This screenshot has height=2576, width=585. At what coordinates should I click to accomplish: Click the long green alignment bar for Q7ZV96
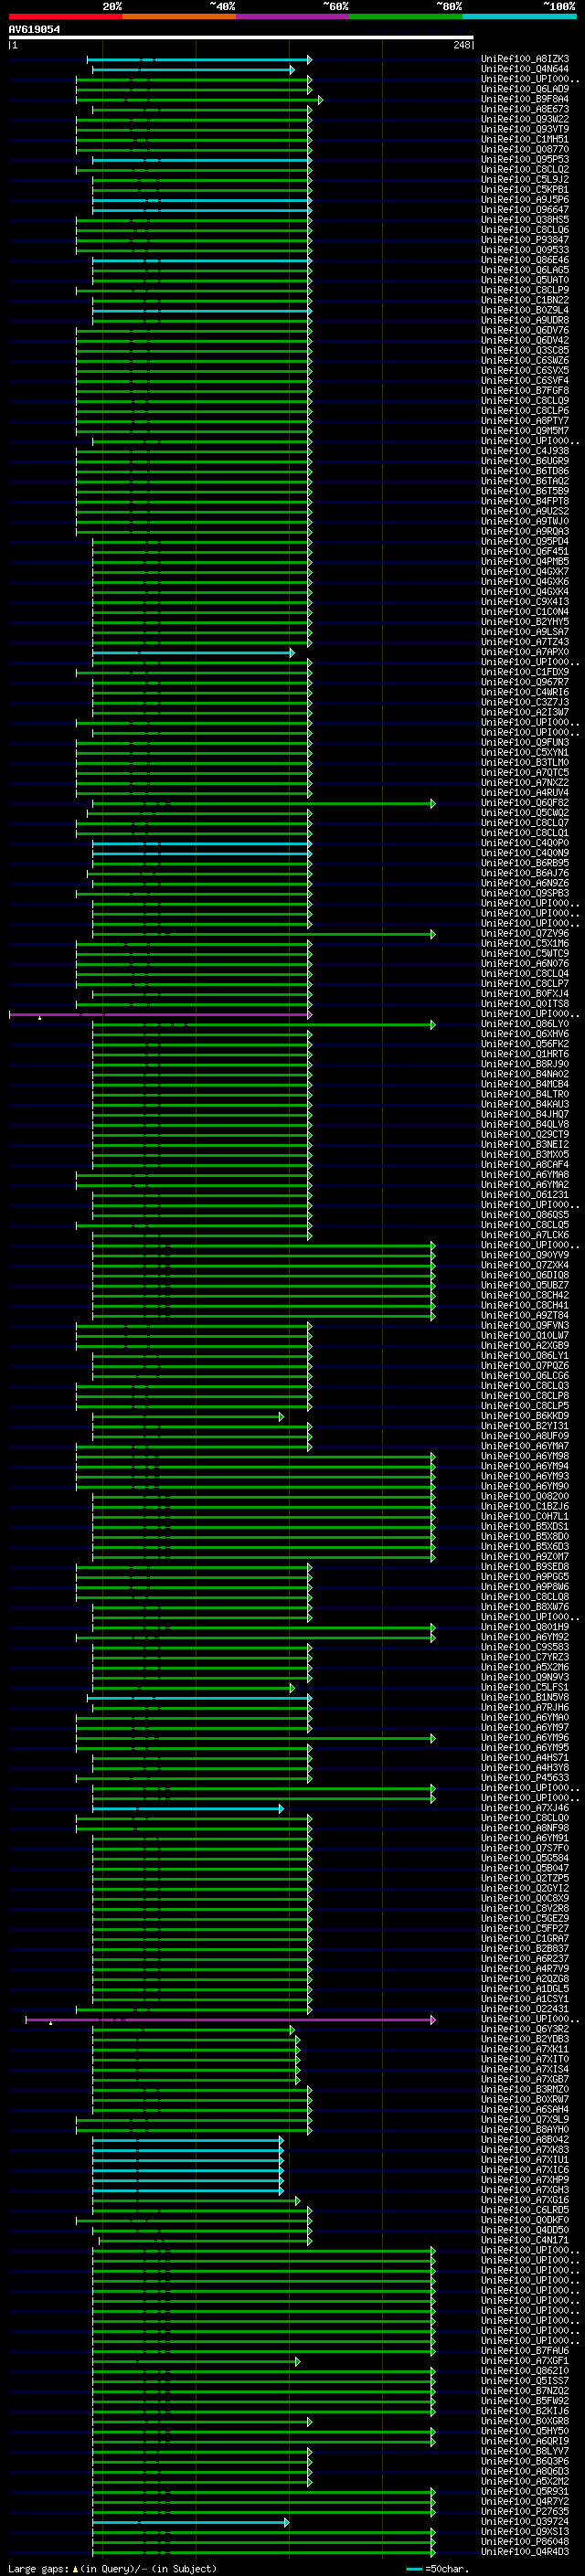pos(264,934)
